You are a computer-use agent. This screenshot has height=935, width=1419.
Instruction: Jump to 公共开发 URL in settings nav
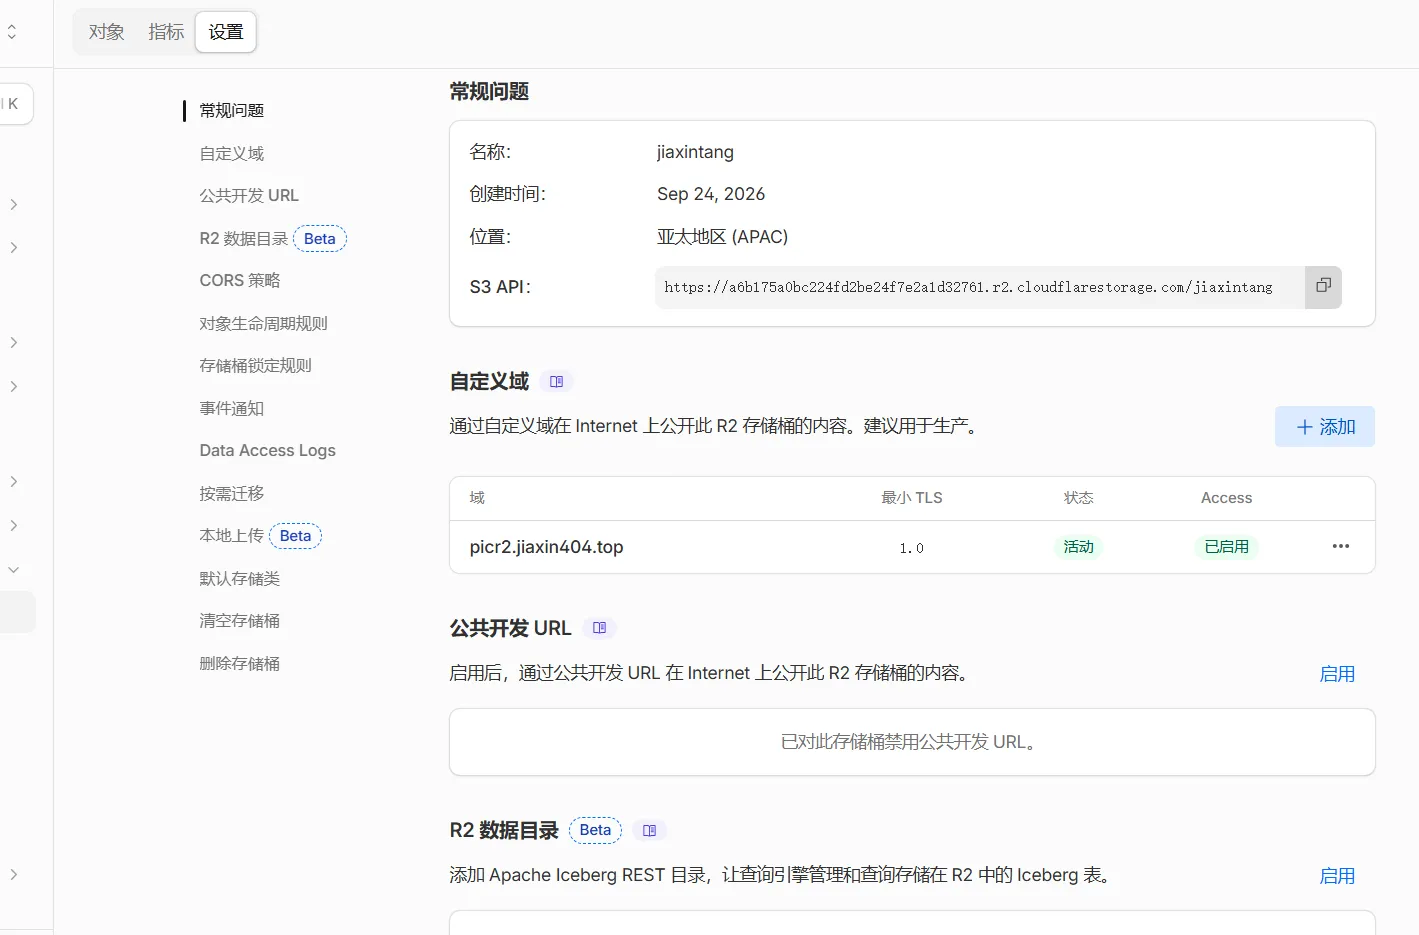(x=249, y=196)
